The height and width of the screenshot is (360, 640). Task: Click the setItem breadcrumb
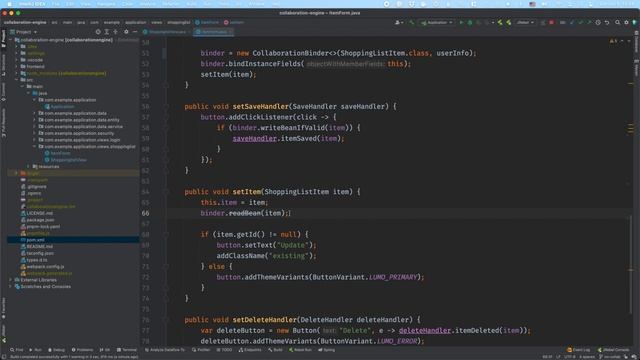(234, 22)
